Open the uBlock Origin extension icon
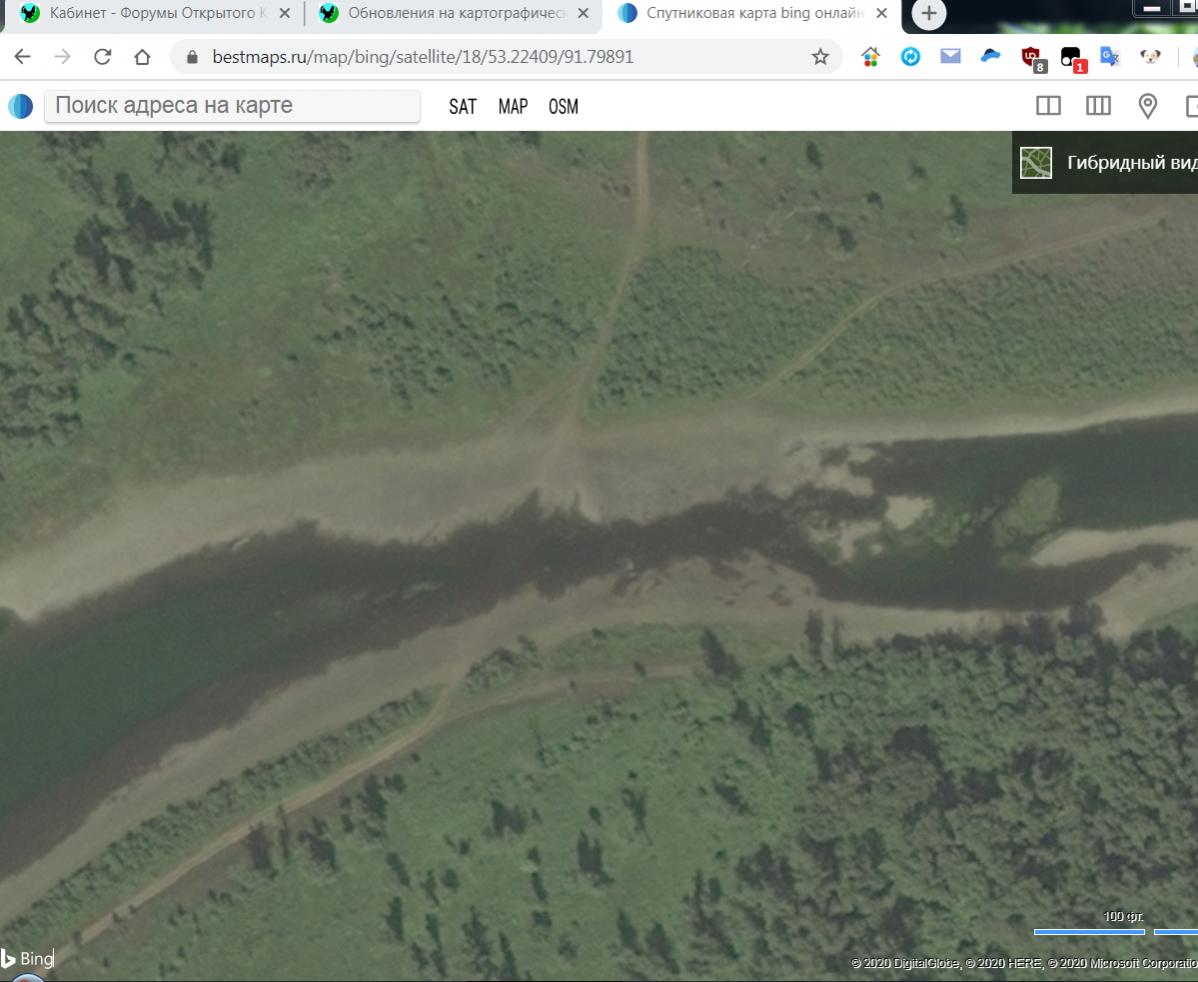Viewport: 1198px width, 982px height. tap(1031, 57)
